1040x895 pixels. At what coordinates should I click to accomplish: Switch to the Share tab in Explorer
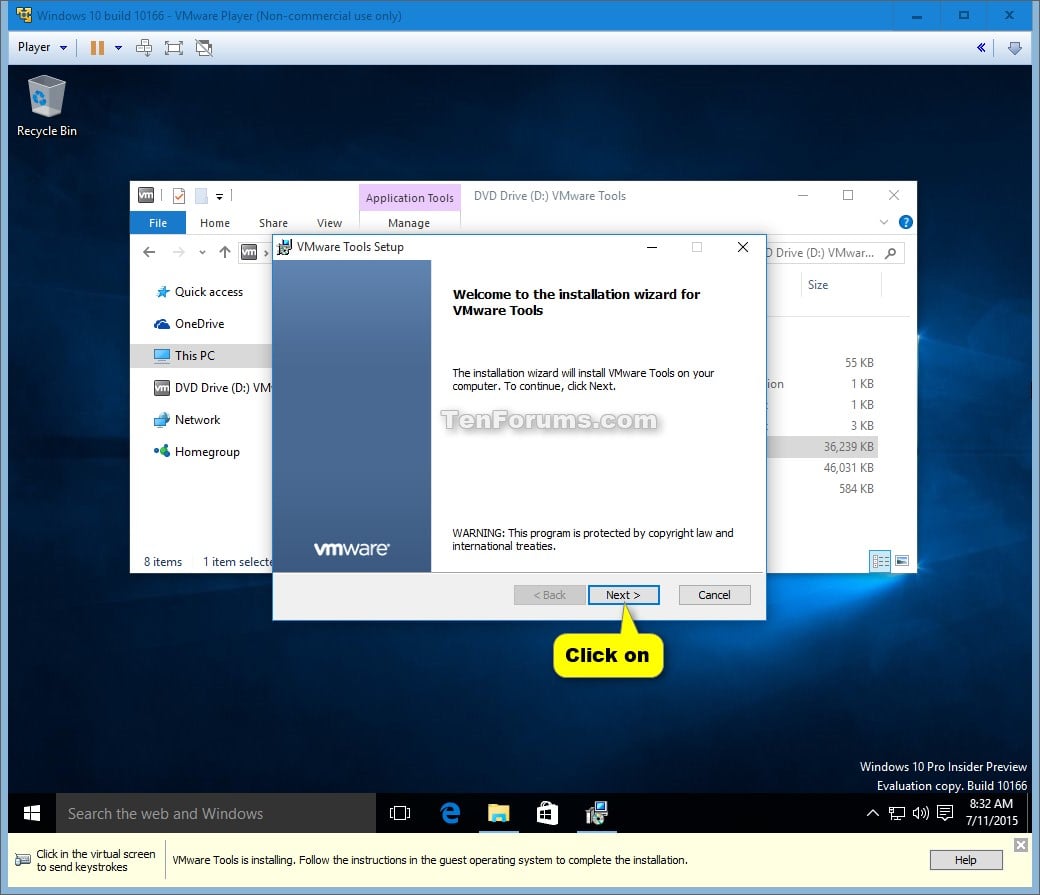(272, 222)
